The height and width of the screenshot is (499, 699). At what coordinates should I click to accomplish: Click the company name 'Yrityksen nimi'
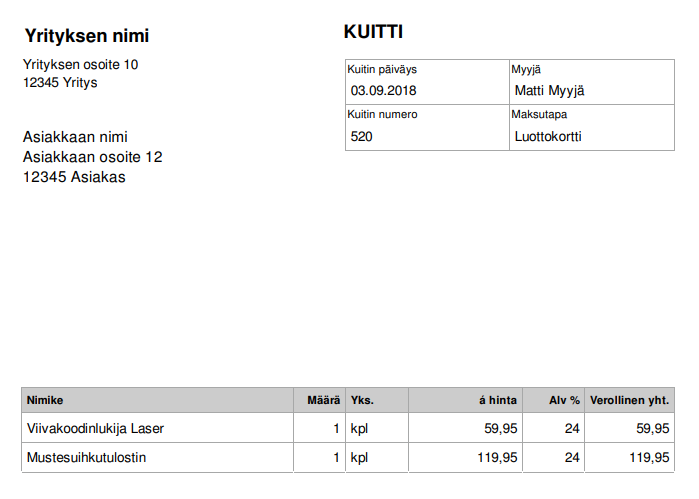(x=87, y=36)
